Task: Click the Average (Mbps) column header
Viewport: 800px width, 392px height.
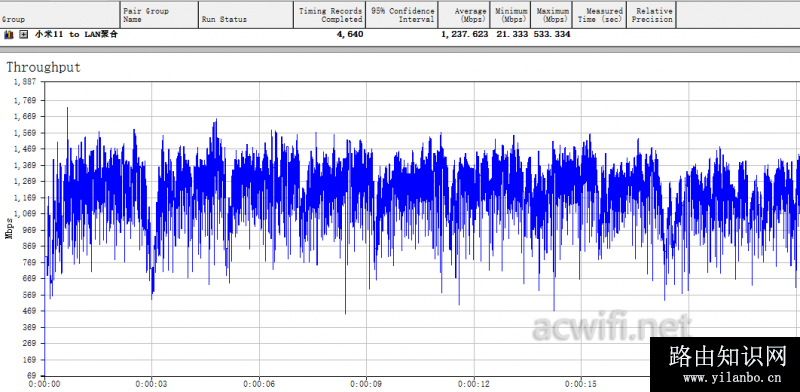Action: coord(464,14)
